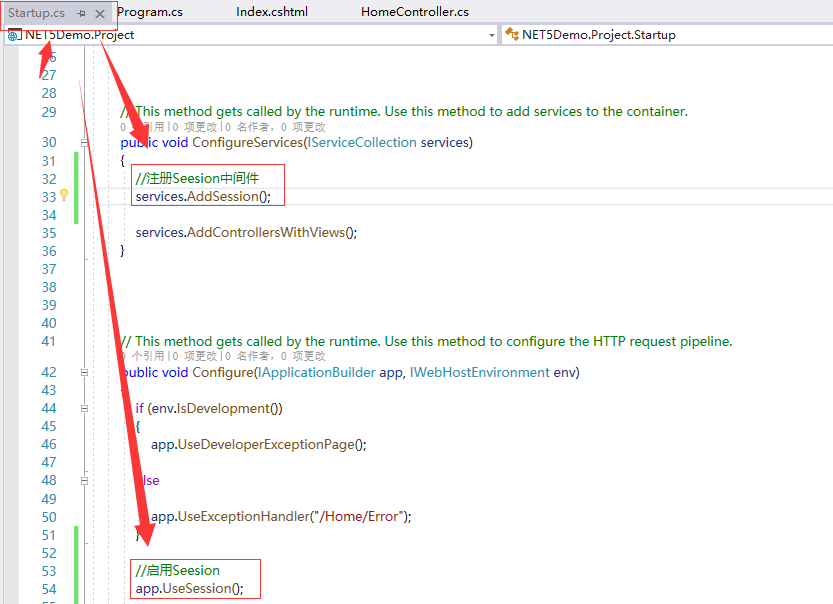Collapse the else block at line 48
This screenshot has height=604, width=833.
coord(84,480)
